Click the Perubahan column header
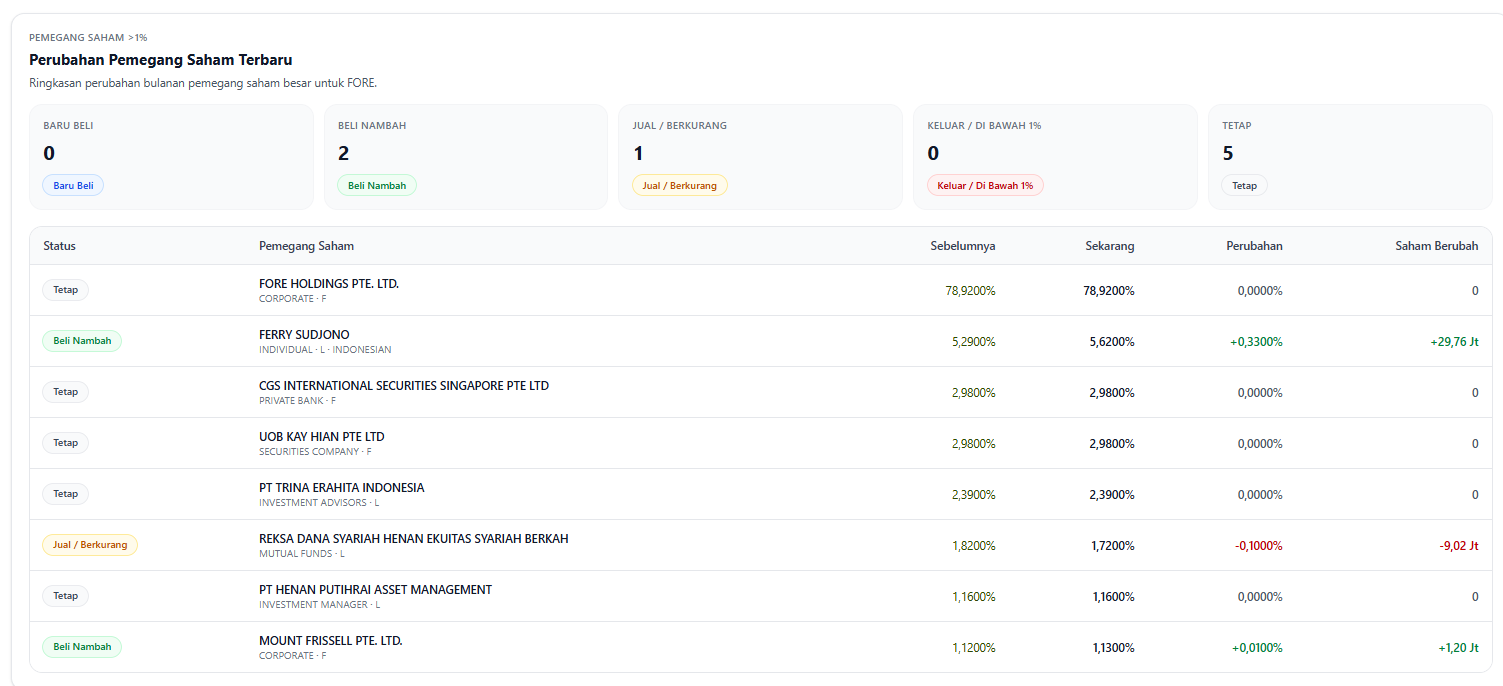 [x=1254, y=246]
